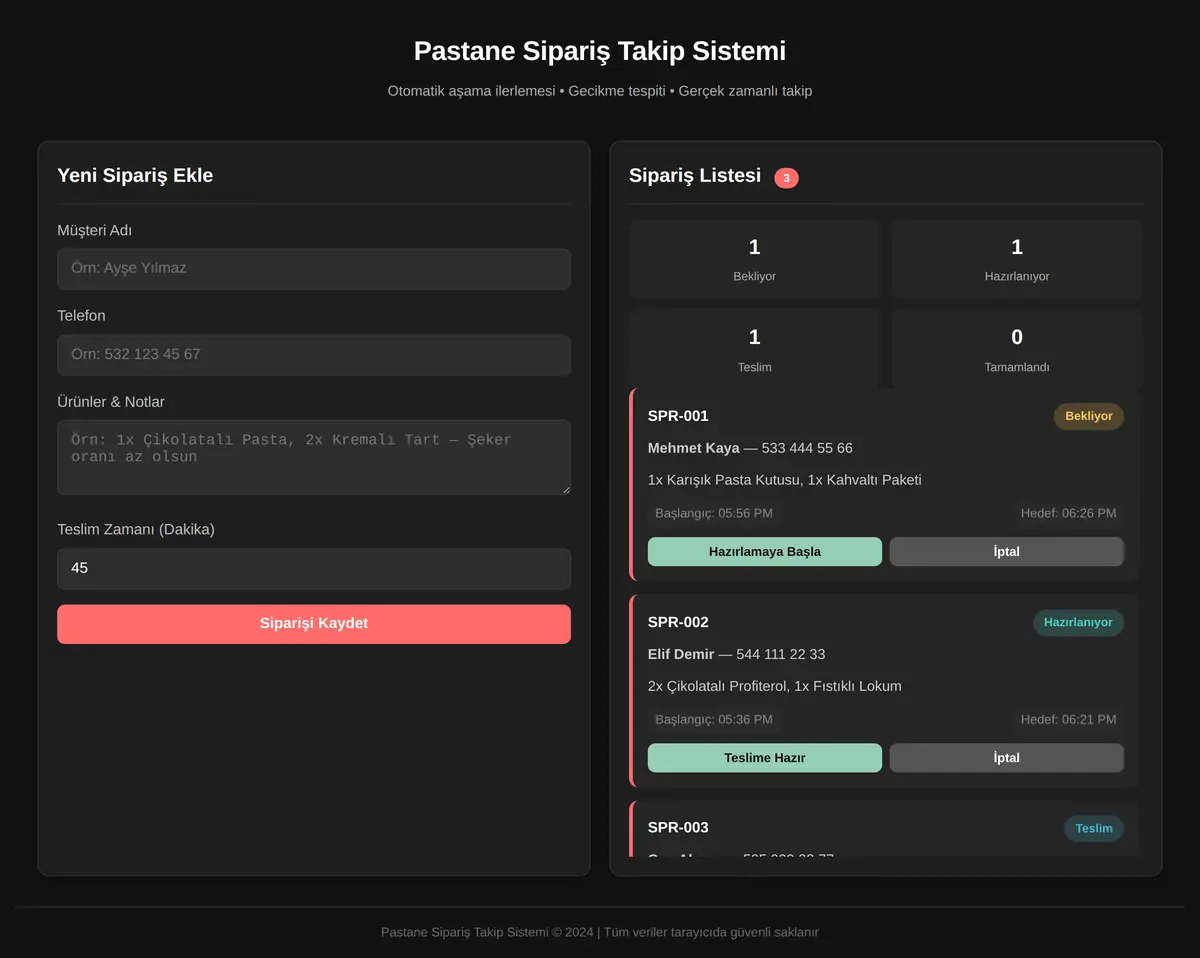Click the items text '2x Çikolatalı Profiterol'
The width and height of the screenshot is (1200, 958).
717,686
